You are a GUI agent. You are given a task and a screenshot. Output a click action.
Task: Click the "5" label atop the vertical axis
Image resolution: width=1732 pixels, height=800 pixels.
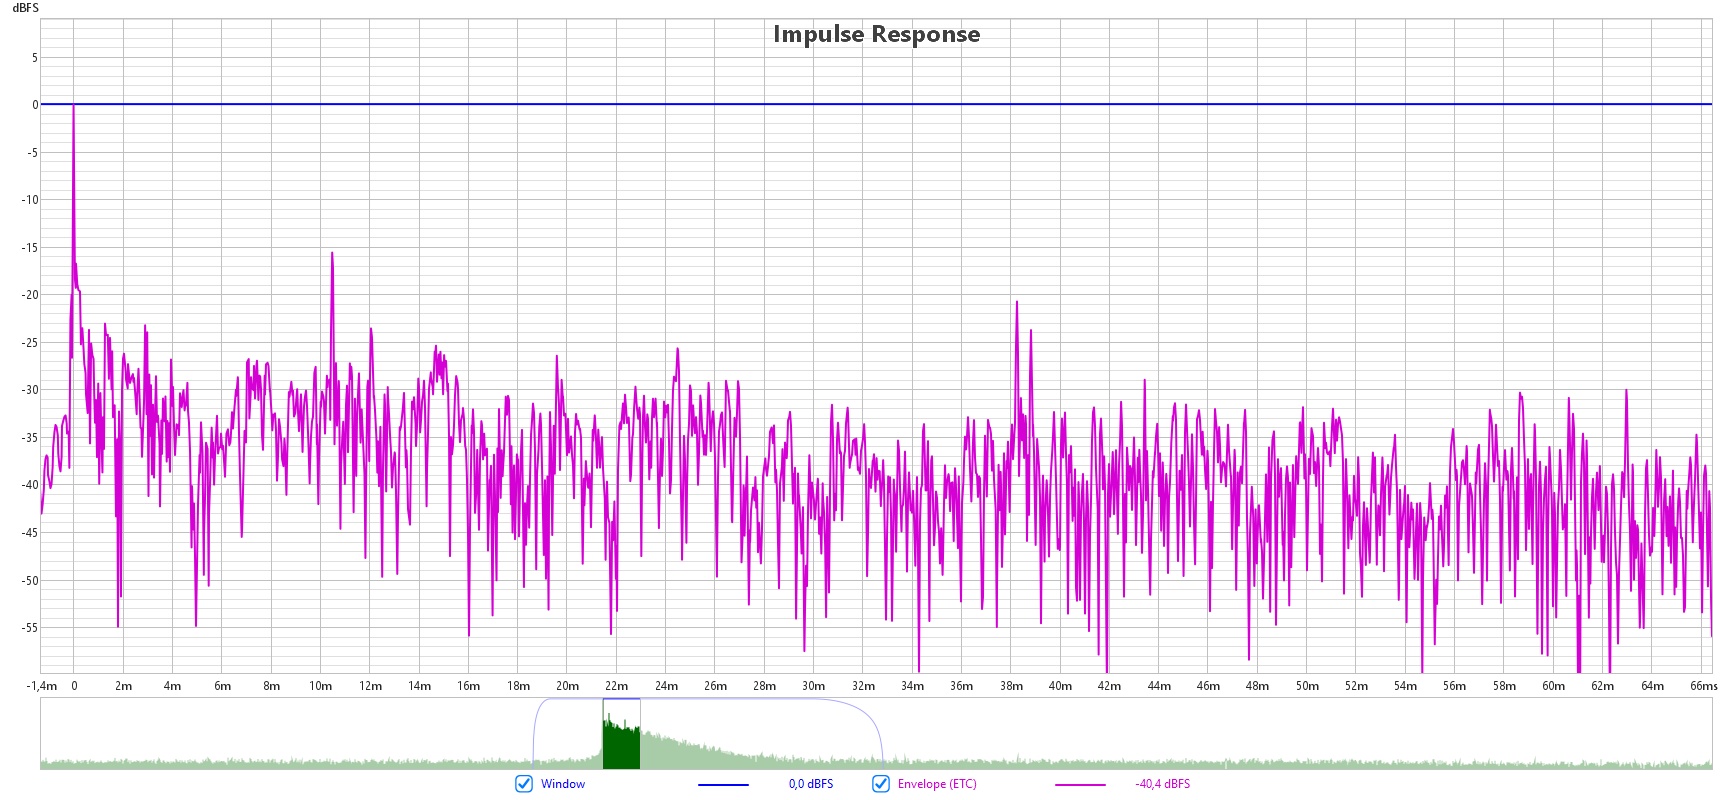click(x=35, y=58)
